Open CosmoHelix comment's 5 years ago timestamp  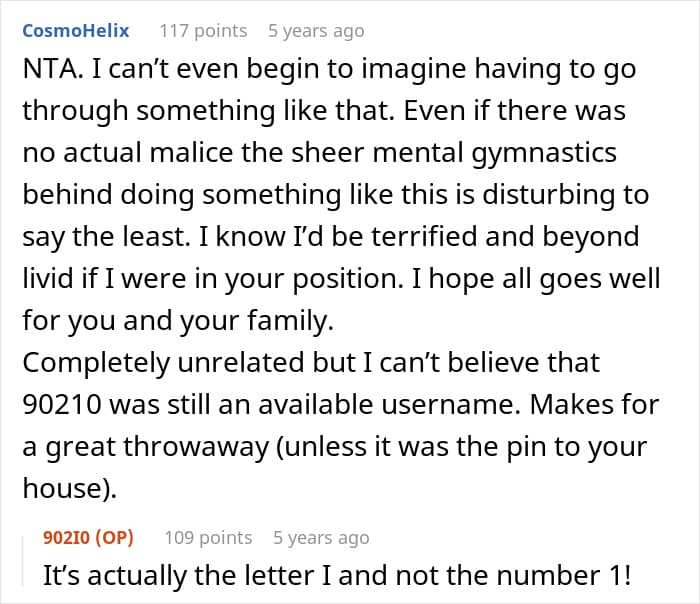[316, 31]
